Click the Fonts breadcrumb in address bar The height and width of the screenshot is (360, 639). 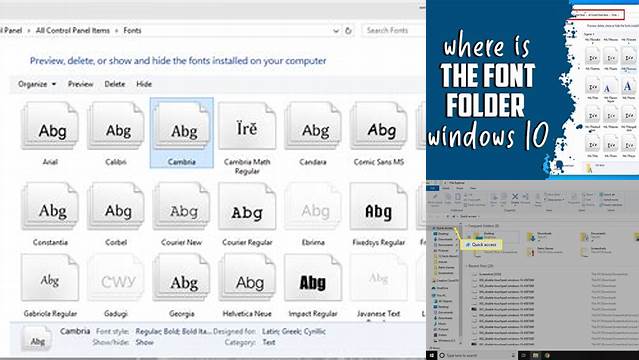coord(132,31)
